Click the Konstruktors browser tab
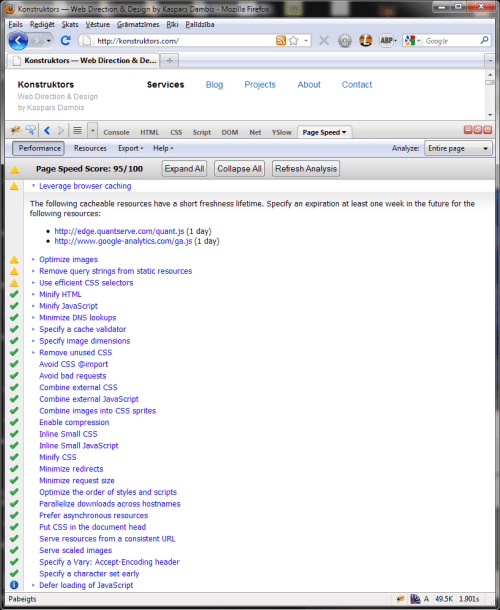Screen dimensions: 500x610 tap(84, 60)
